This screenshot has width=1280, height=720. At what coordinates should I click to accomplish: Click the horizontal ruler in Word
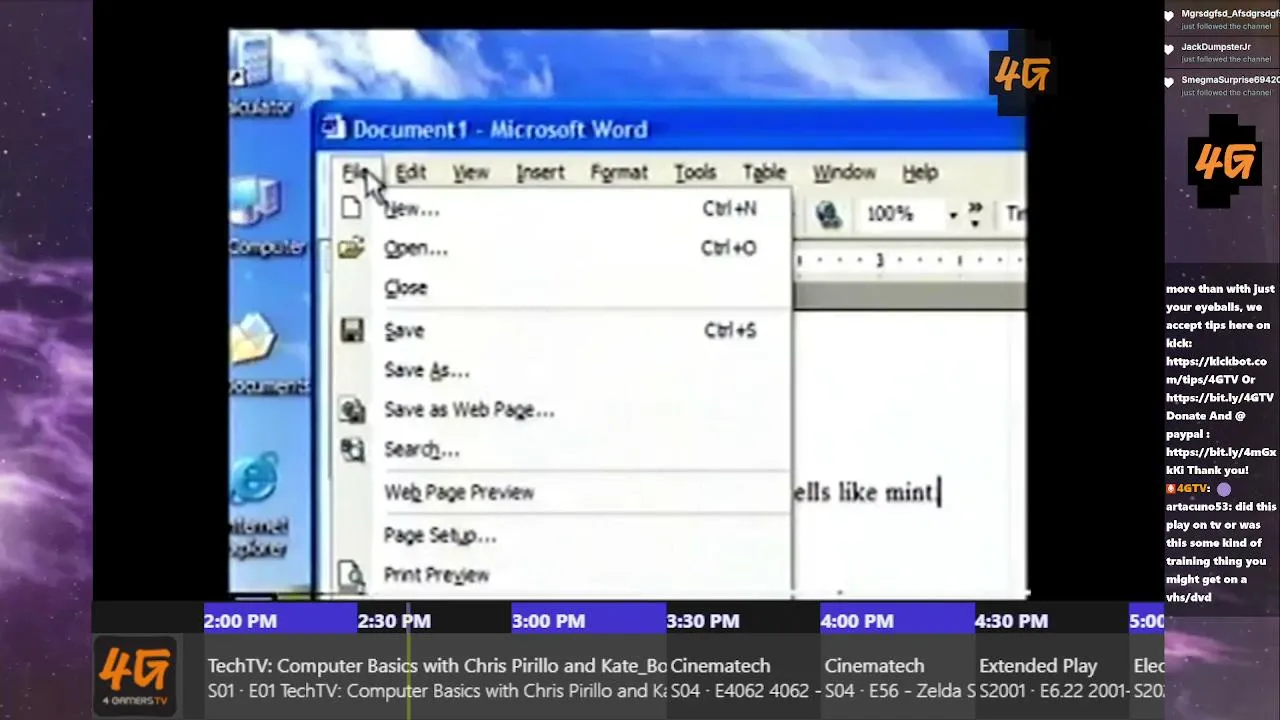coord(910,260)
